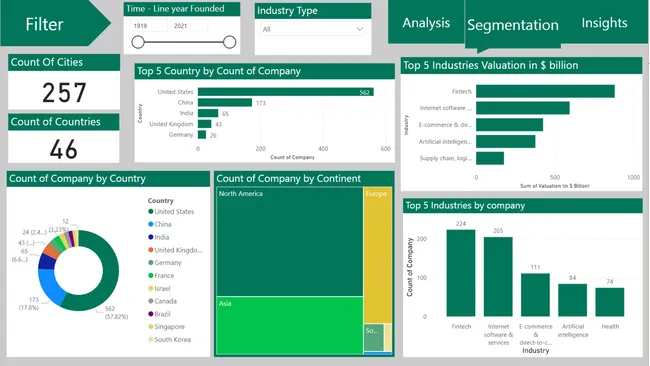Viewport: 650px width, 366px height.
Task: Select the Artificial intelligence column with 84
Action: tap(572, 300)
